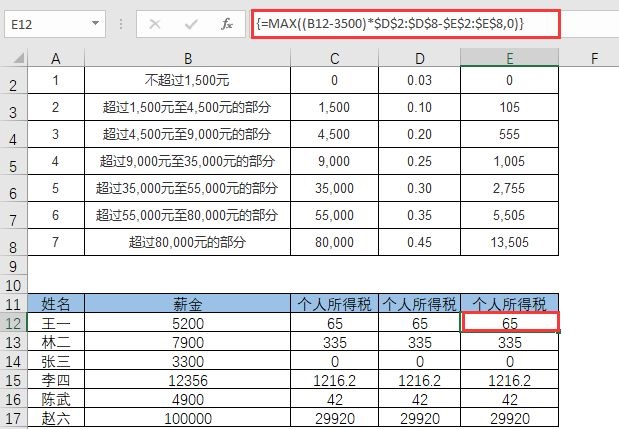Click cell containing 80,000

(x=334, y=242)
